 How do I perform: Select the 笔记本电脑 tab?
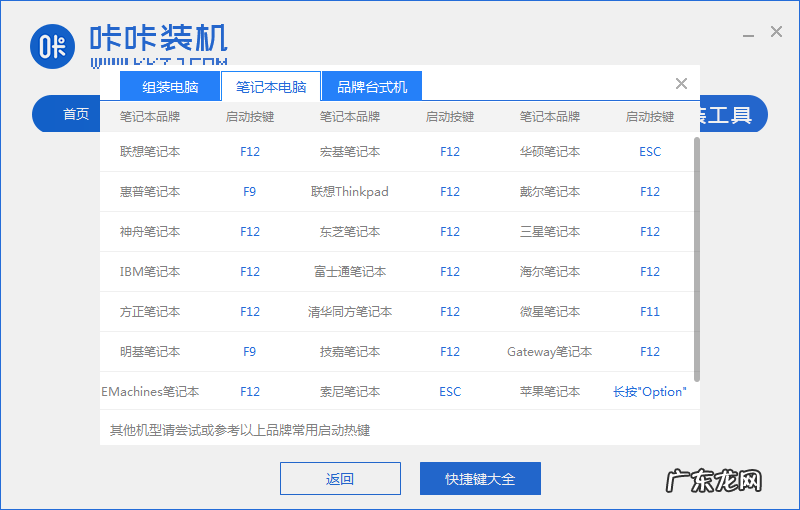pos(271,86)
